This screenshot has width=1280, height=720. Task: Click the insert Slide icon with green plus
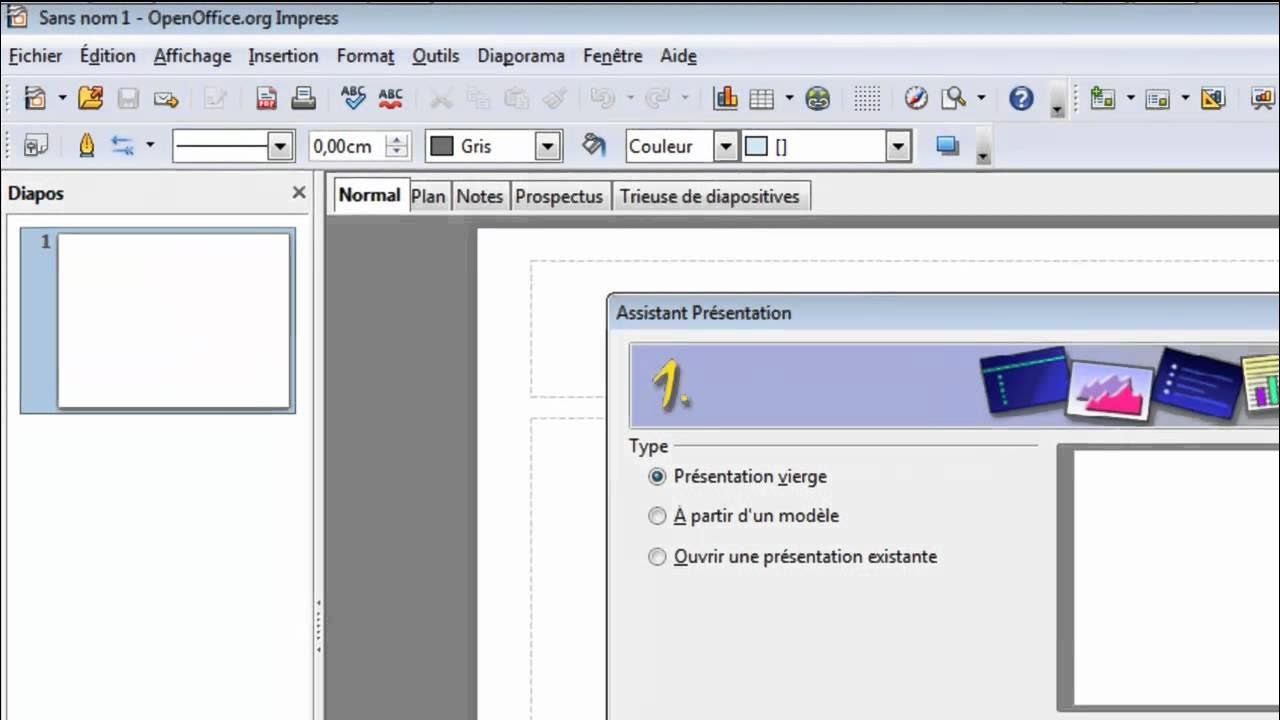(1103, 98)
